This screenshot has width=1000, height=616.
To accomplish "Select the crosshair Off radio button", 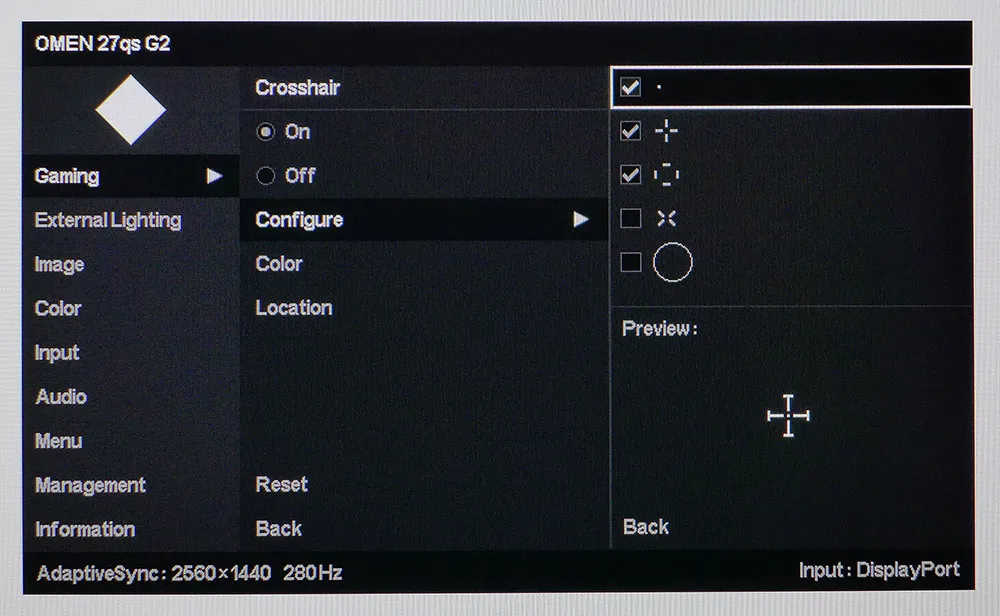I will 266,175.
